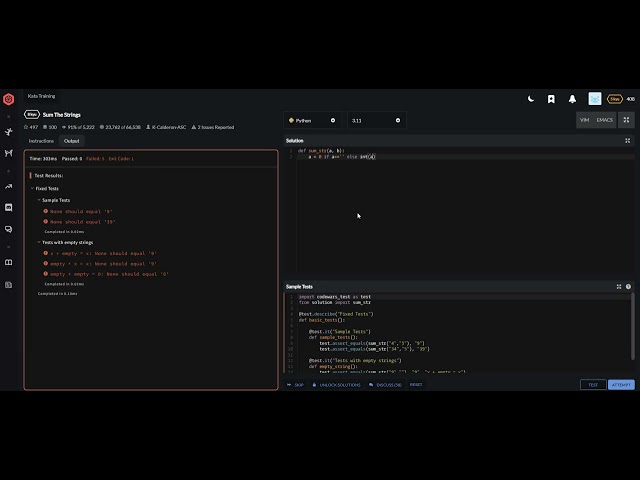Submit solution with ATTEMPT button

point(621,385)
